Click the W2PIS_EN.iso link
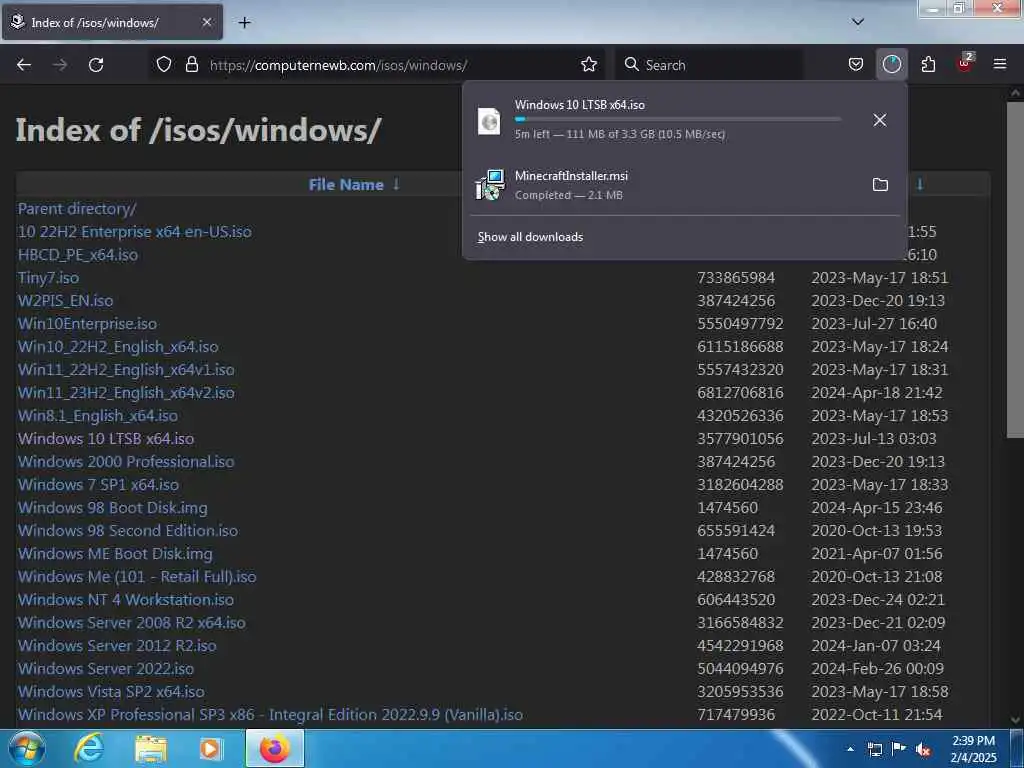This screenshot has height=768, width=1024. pyautogui.click(x=65, y=300)
